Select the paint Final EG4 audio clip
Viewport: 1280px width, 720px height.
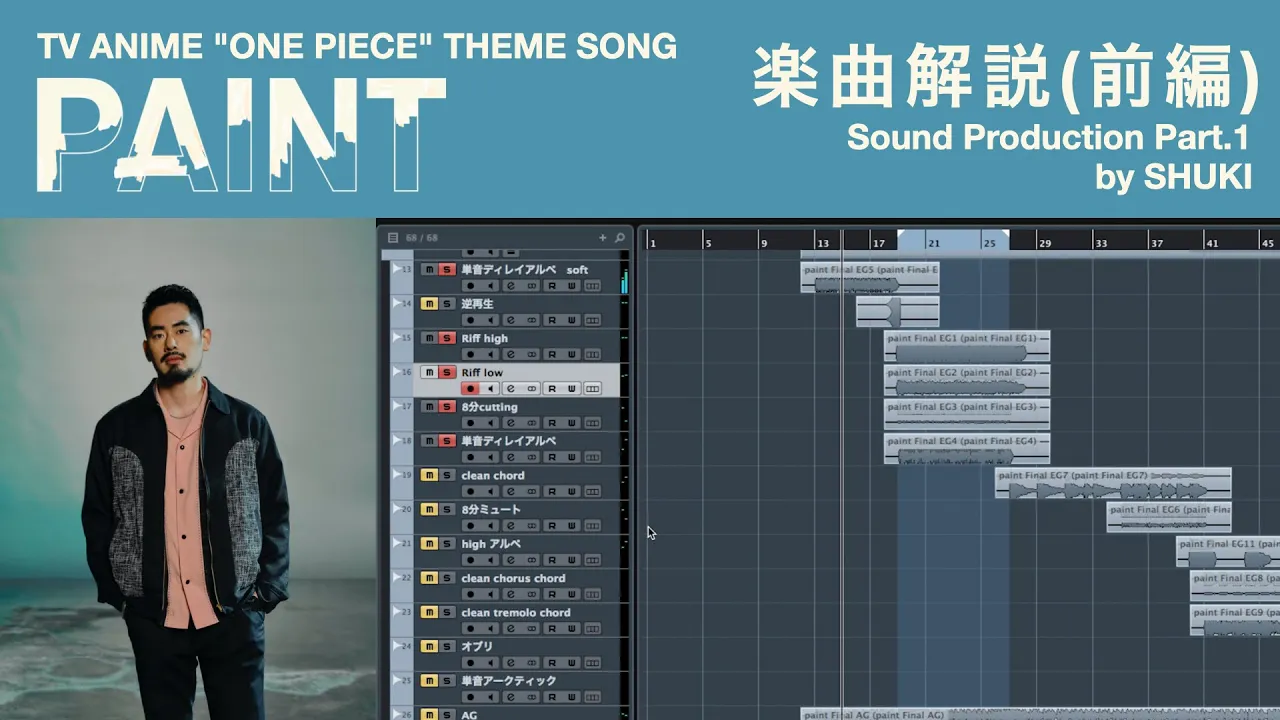[x=967, y=449]
